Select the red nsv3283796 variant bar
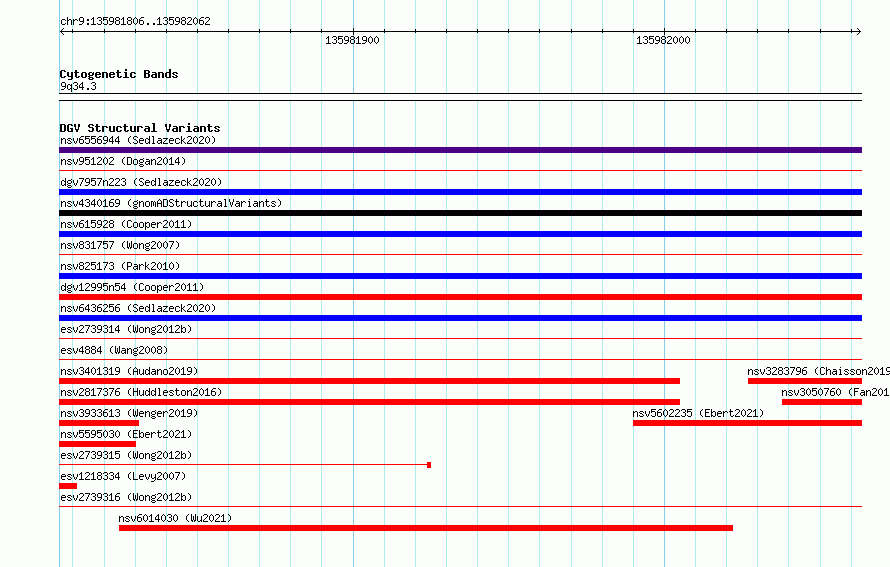This screenshot has height=567, width=890. [805, 381]
